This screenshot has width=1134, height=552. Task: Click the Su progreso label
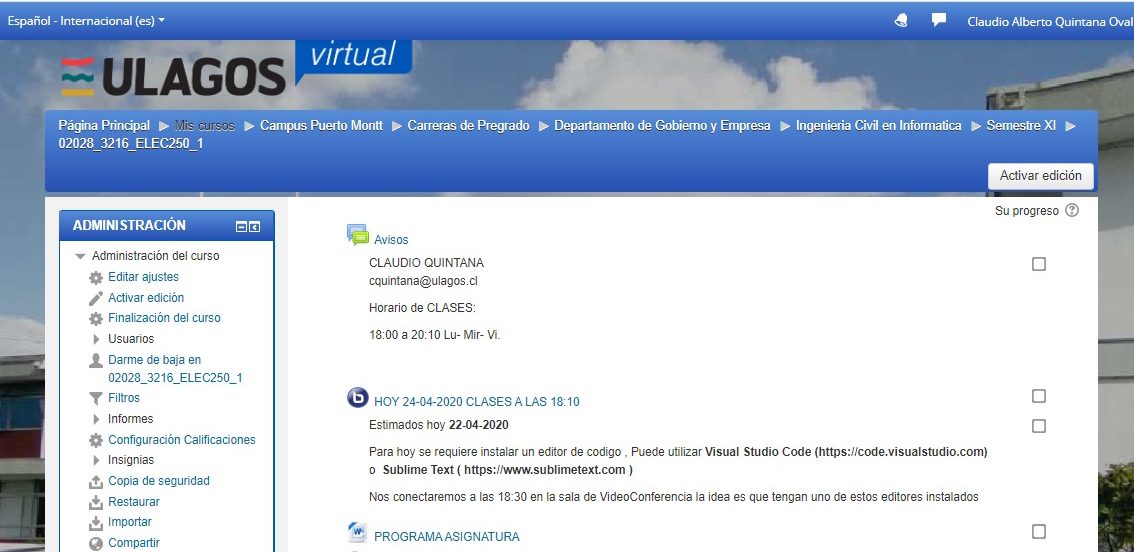coord(1027,211)
